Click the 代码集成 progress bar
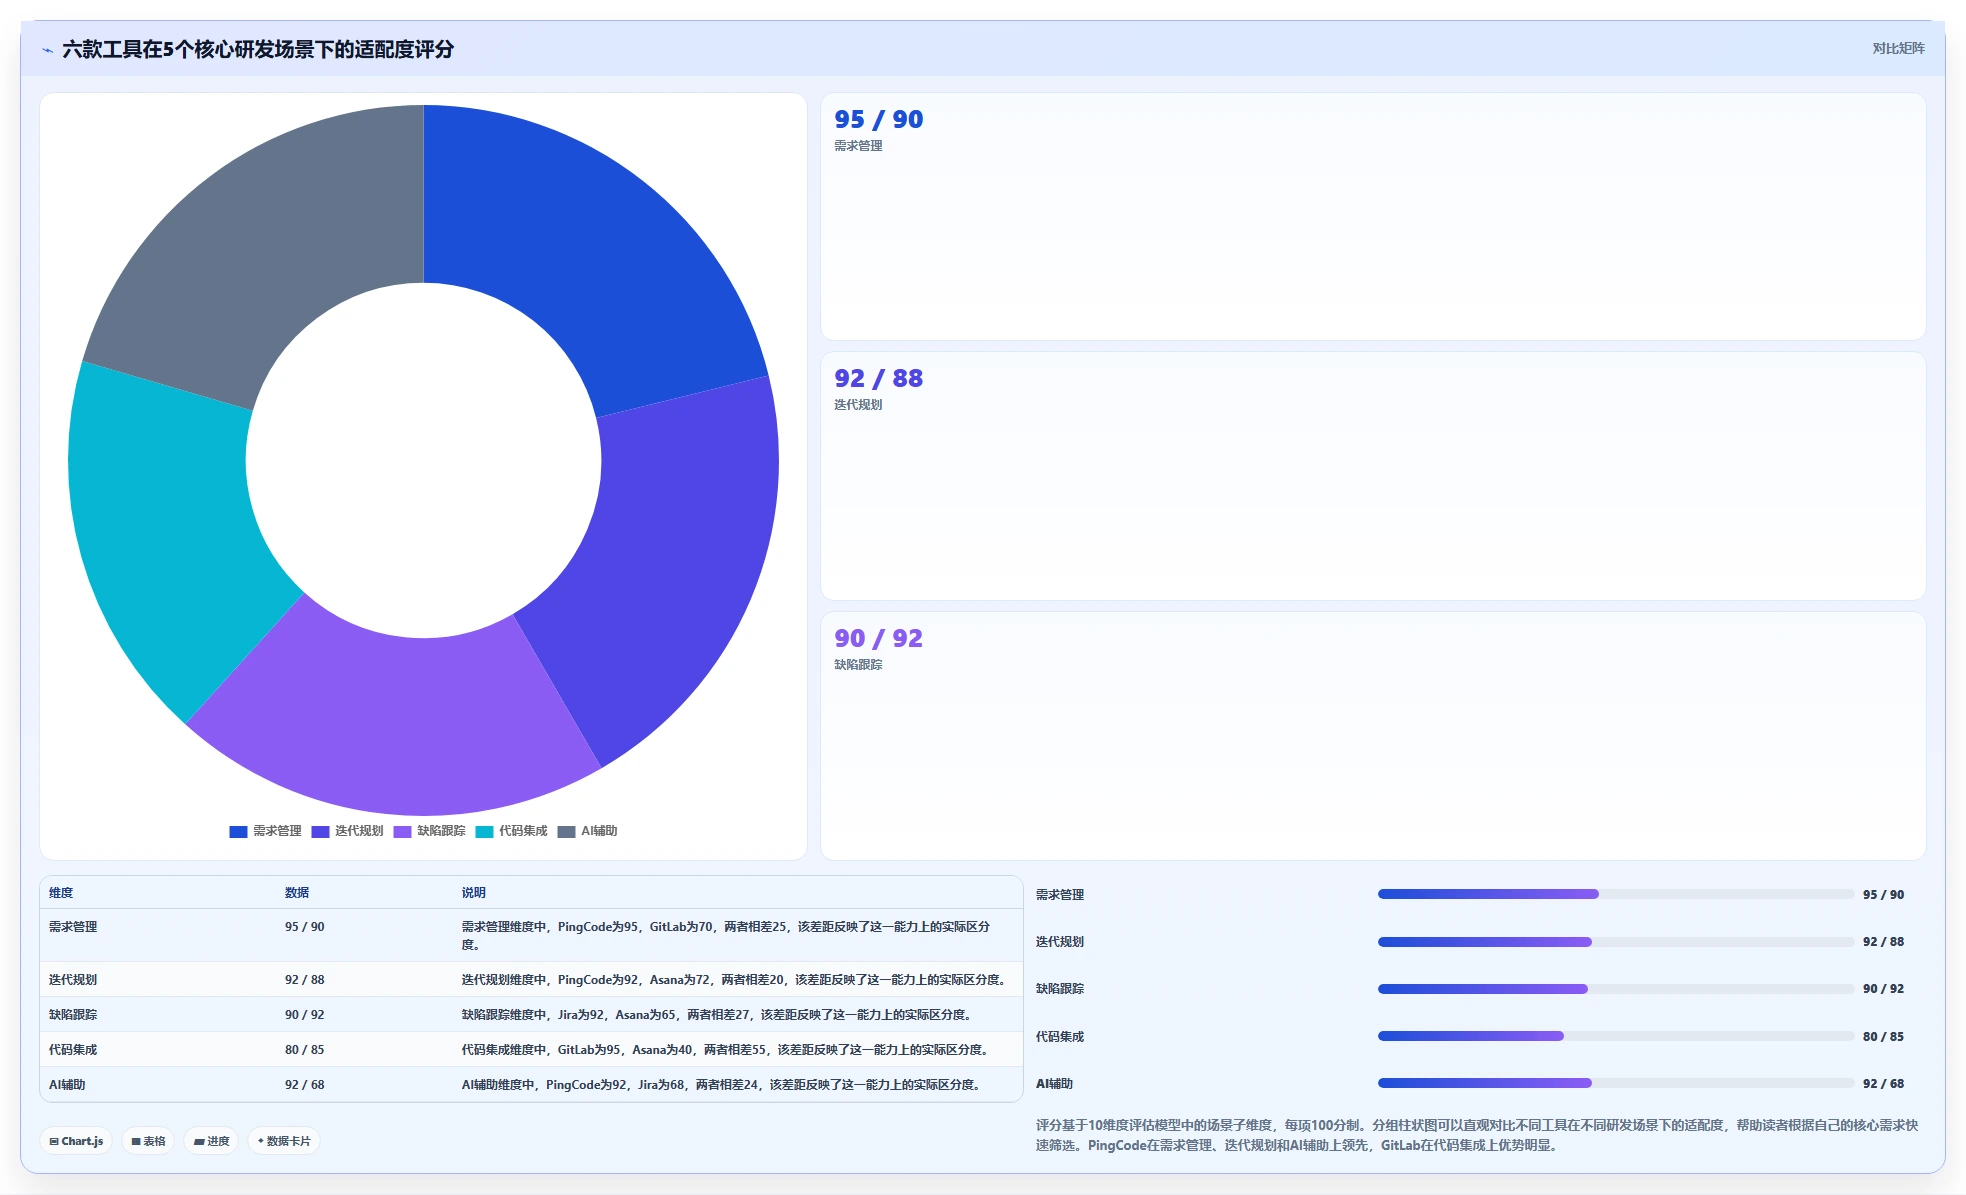 (1615, 1036)
